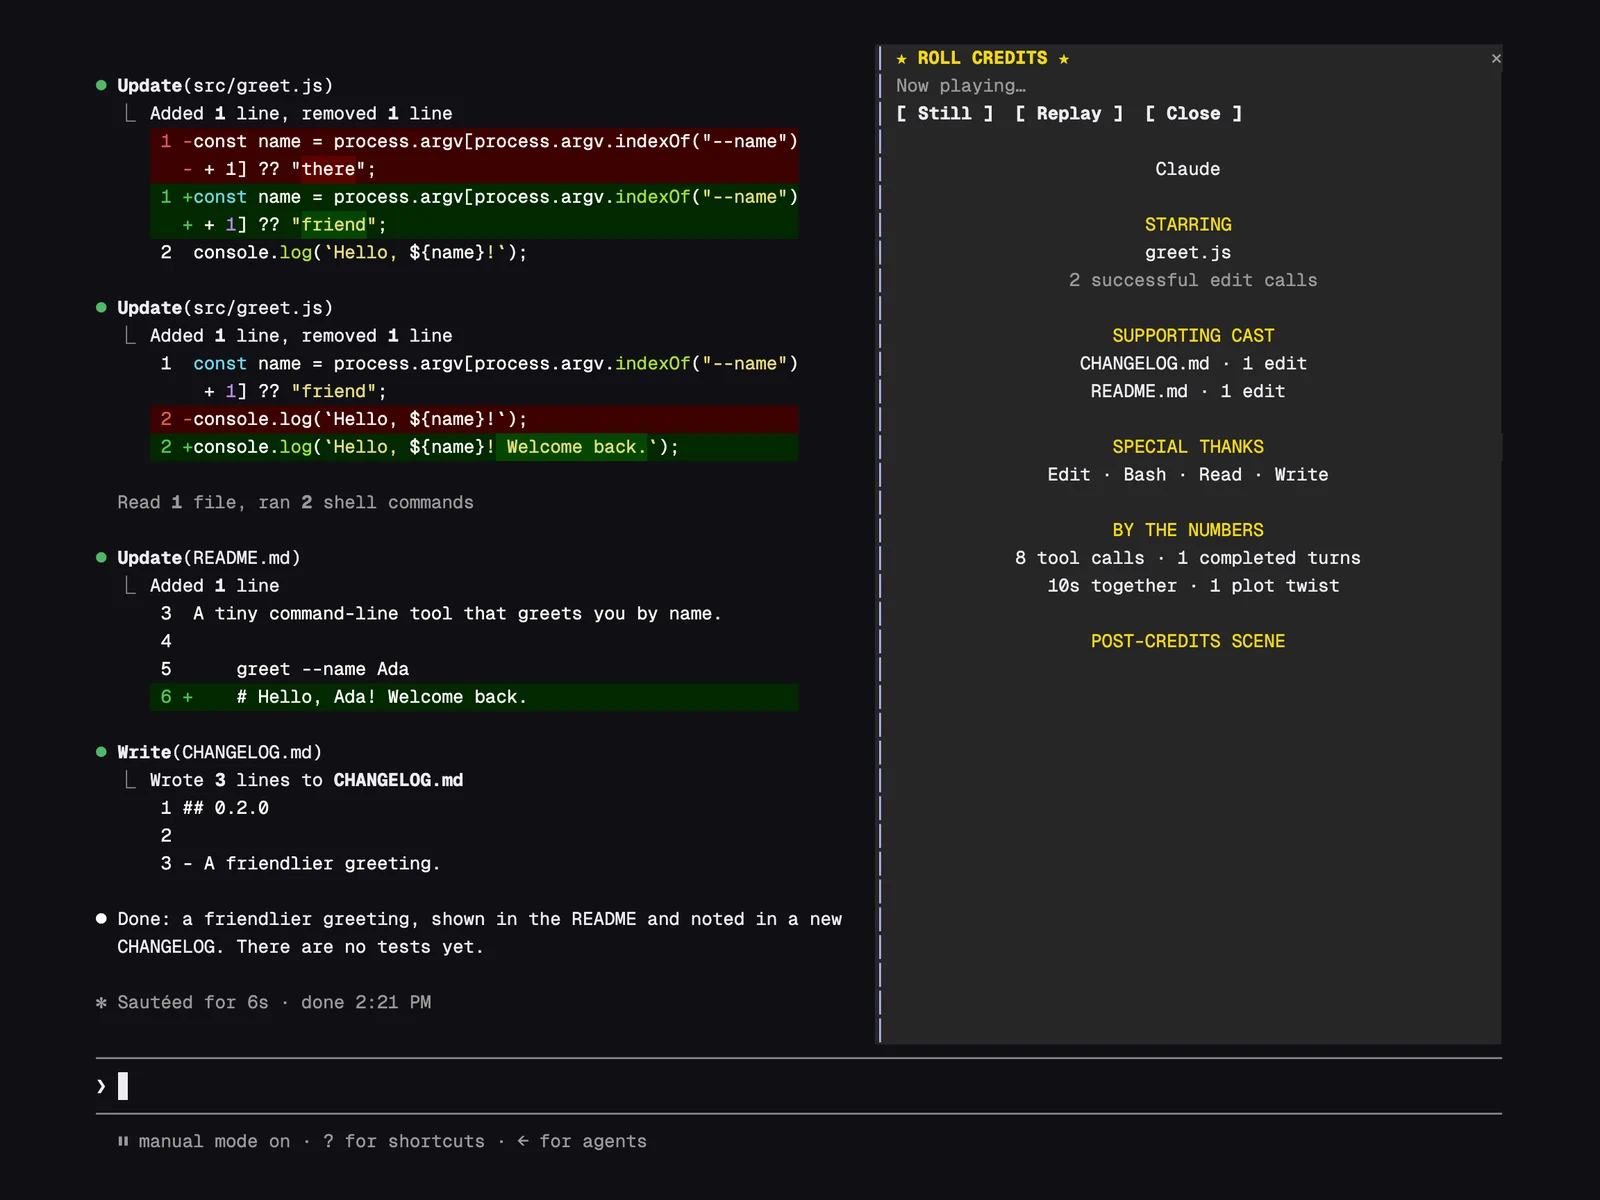Image resolution: width=1600 pixels, height=1200 pixels.
Task: Click 8 tool calls · 1 completed turns
Action: coord(1188,558)
